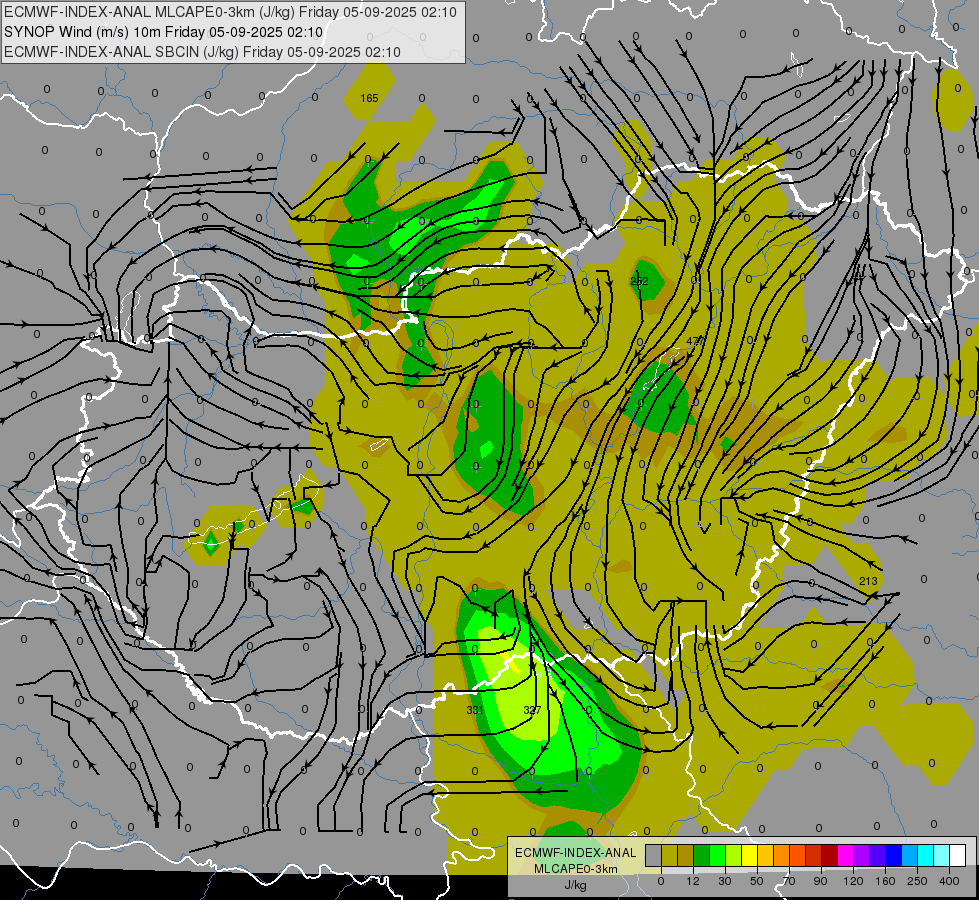Click the olive-yellow swatch above the 0 tick
This screenshot has width=979, height=900.
pyautogui.click(x=669, y=855)
